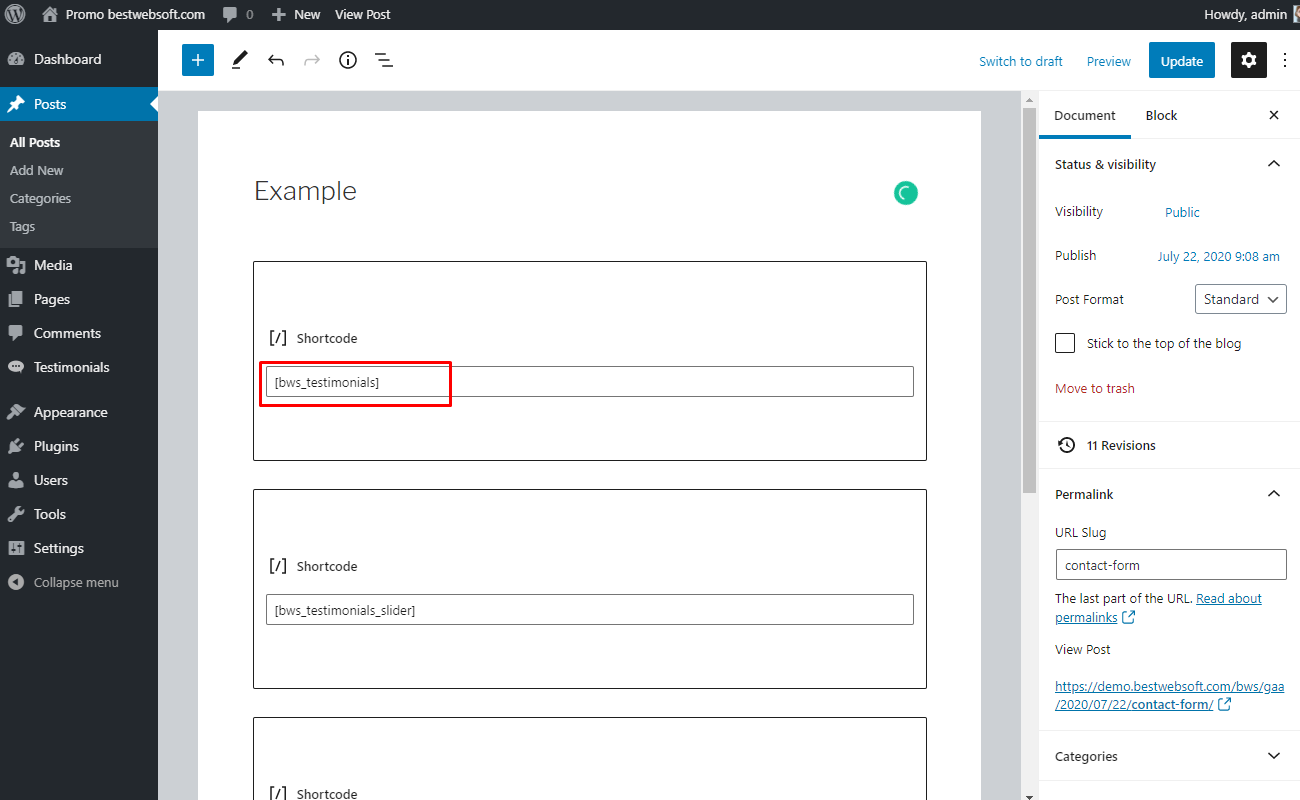Click the Preview button
Screen dimensions: 1300x800
(1109, 61)
